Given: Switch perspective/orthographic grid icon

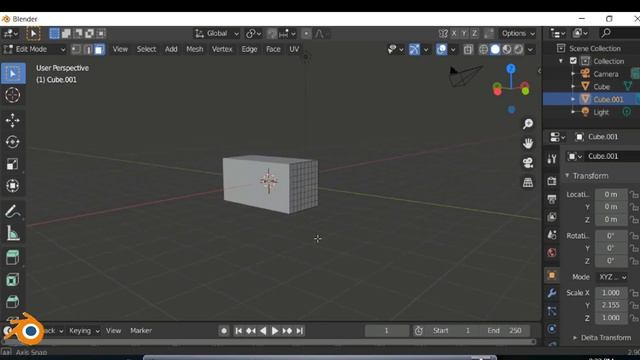Looking at the screenshot, I should click(x=528, y=182).
